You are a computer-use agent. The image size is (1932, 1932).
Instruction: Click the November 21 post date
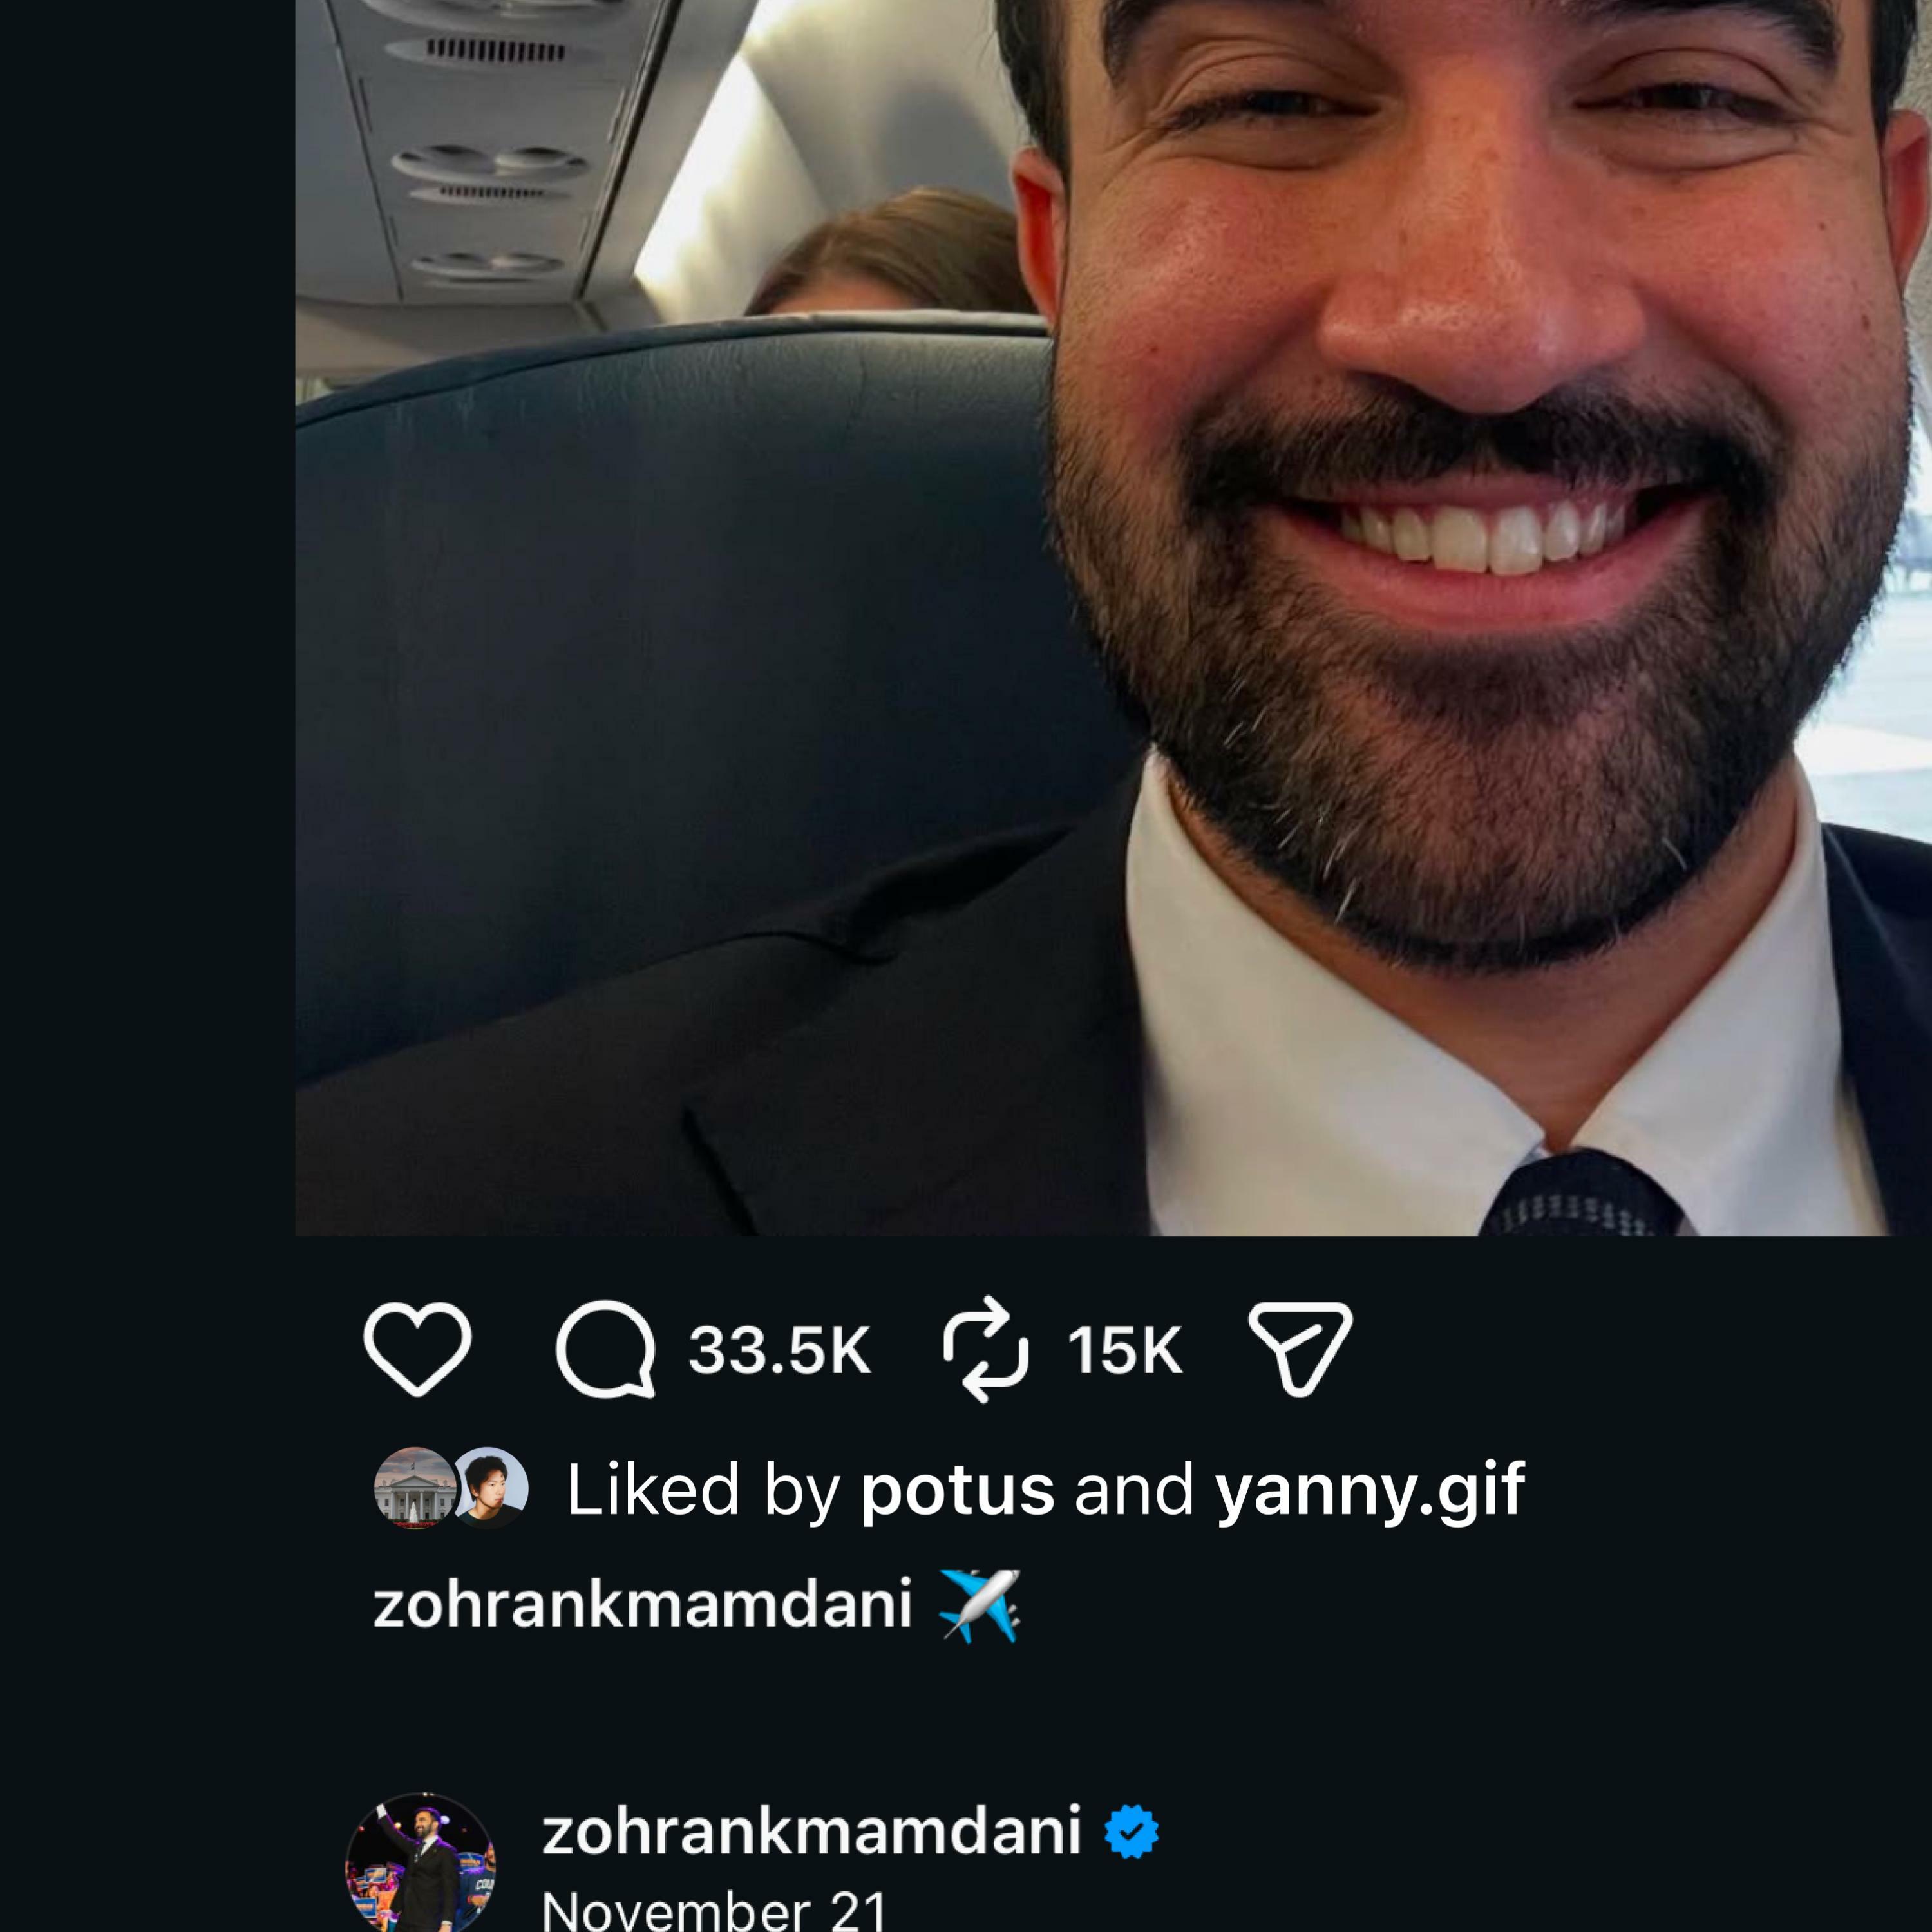[714, 1908]
